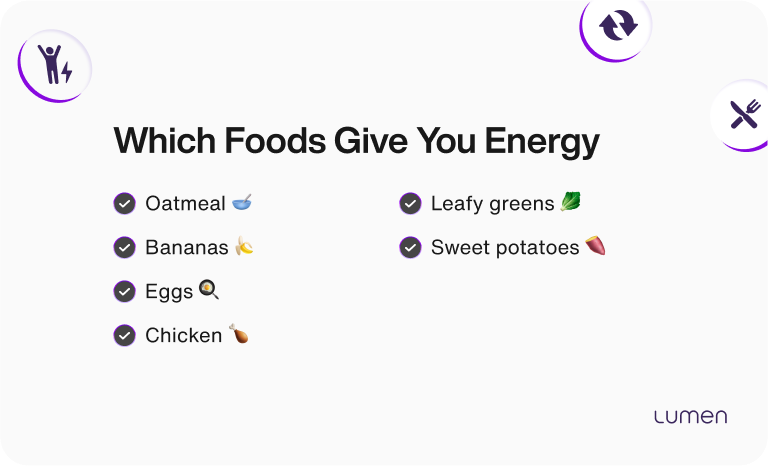Screen dimensions: 768x466
Task: Click the Which Foods Give You Energy heading
Action: [356, 142]
